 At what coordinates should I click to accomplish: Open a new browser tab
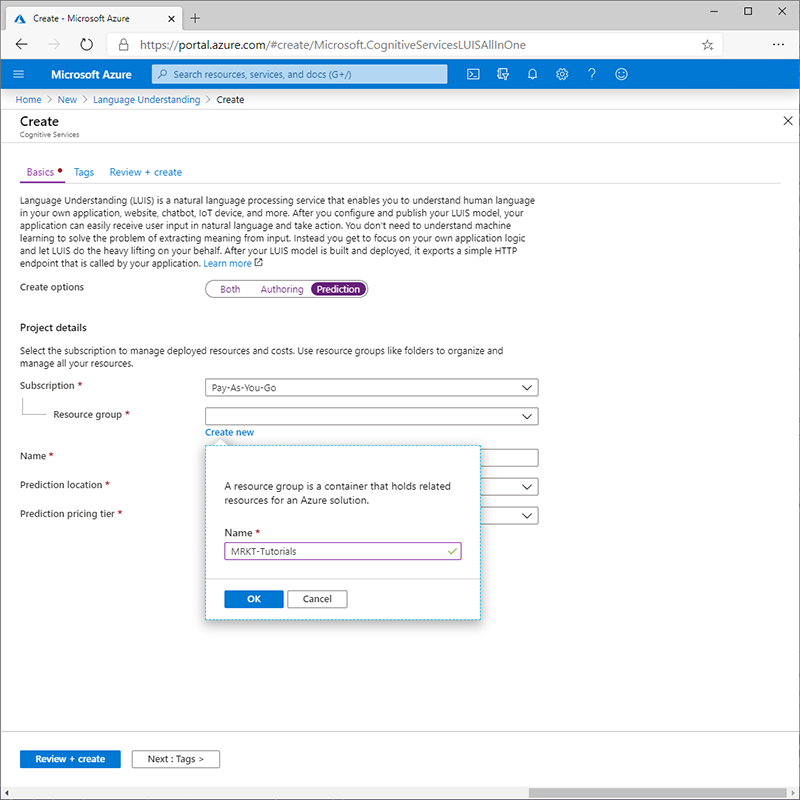point(195,18)
